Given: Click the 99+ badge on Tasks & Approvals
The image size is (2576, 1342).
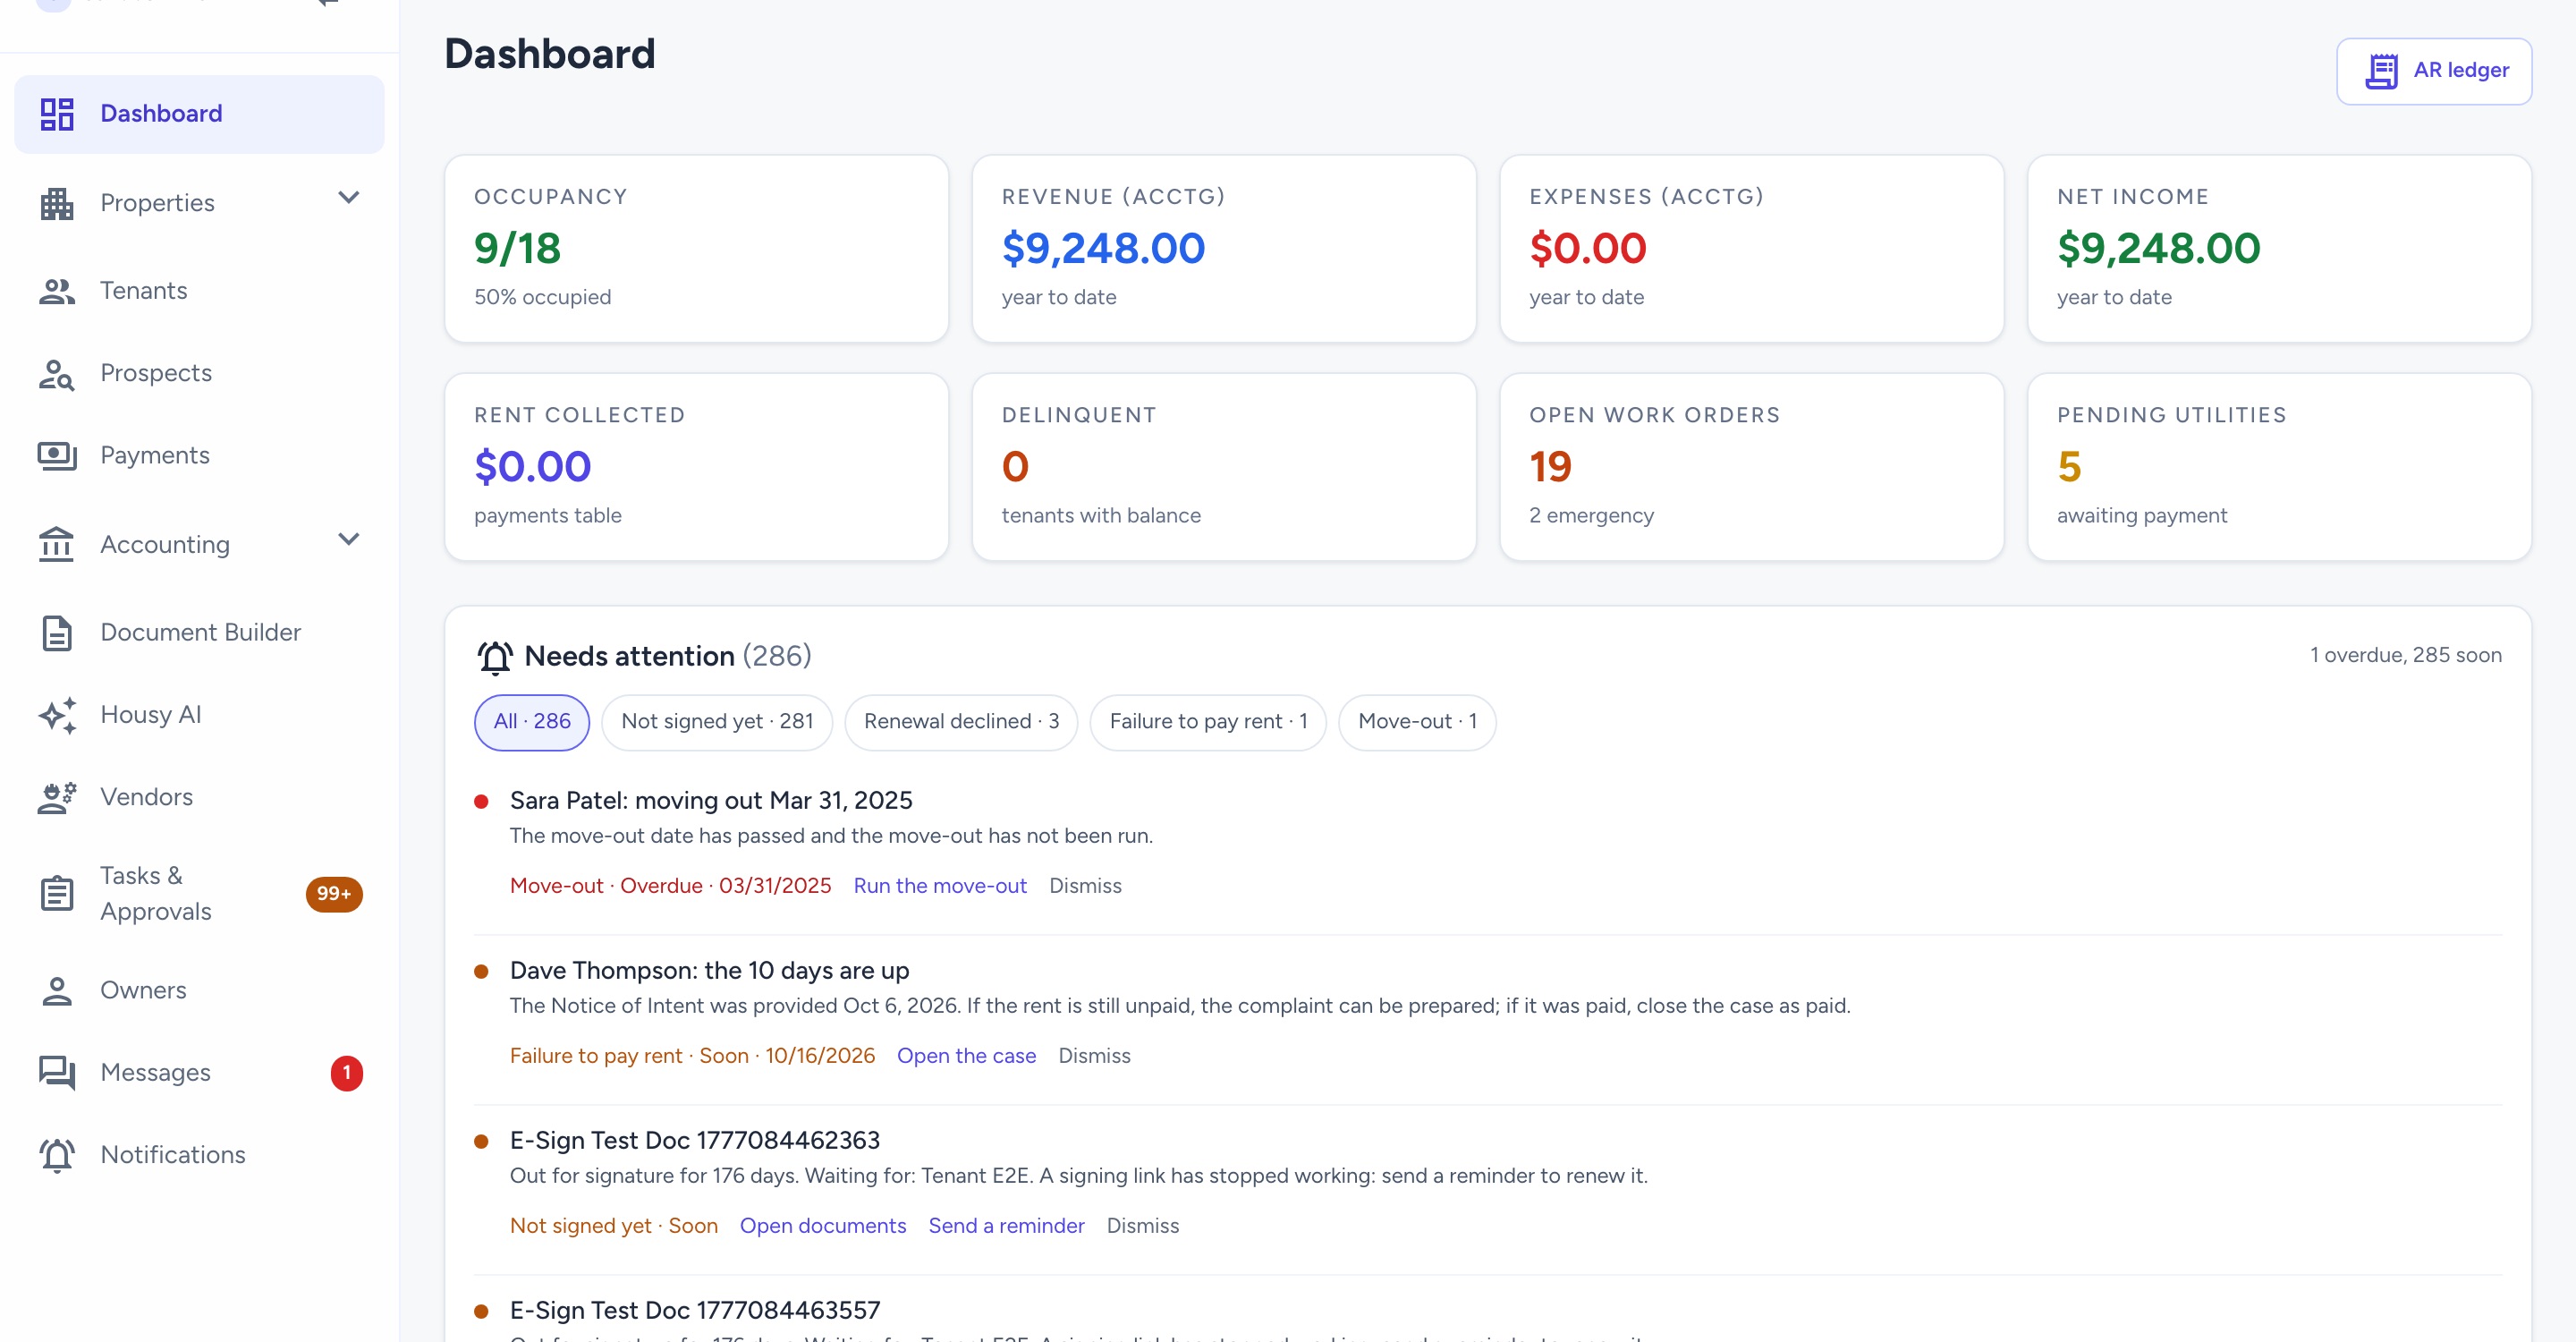Looking at the screenshot, I should tap(334, 893).
